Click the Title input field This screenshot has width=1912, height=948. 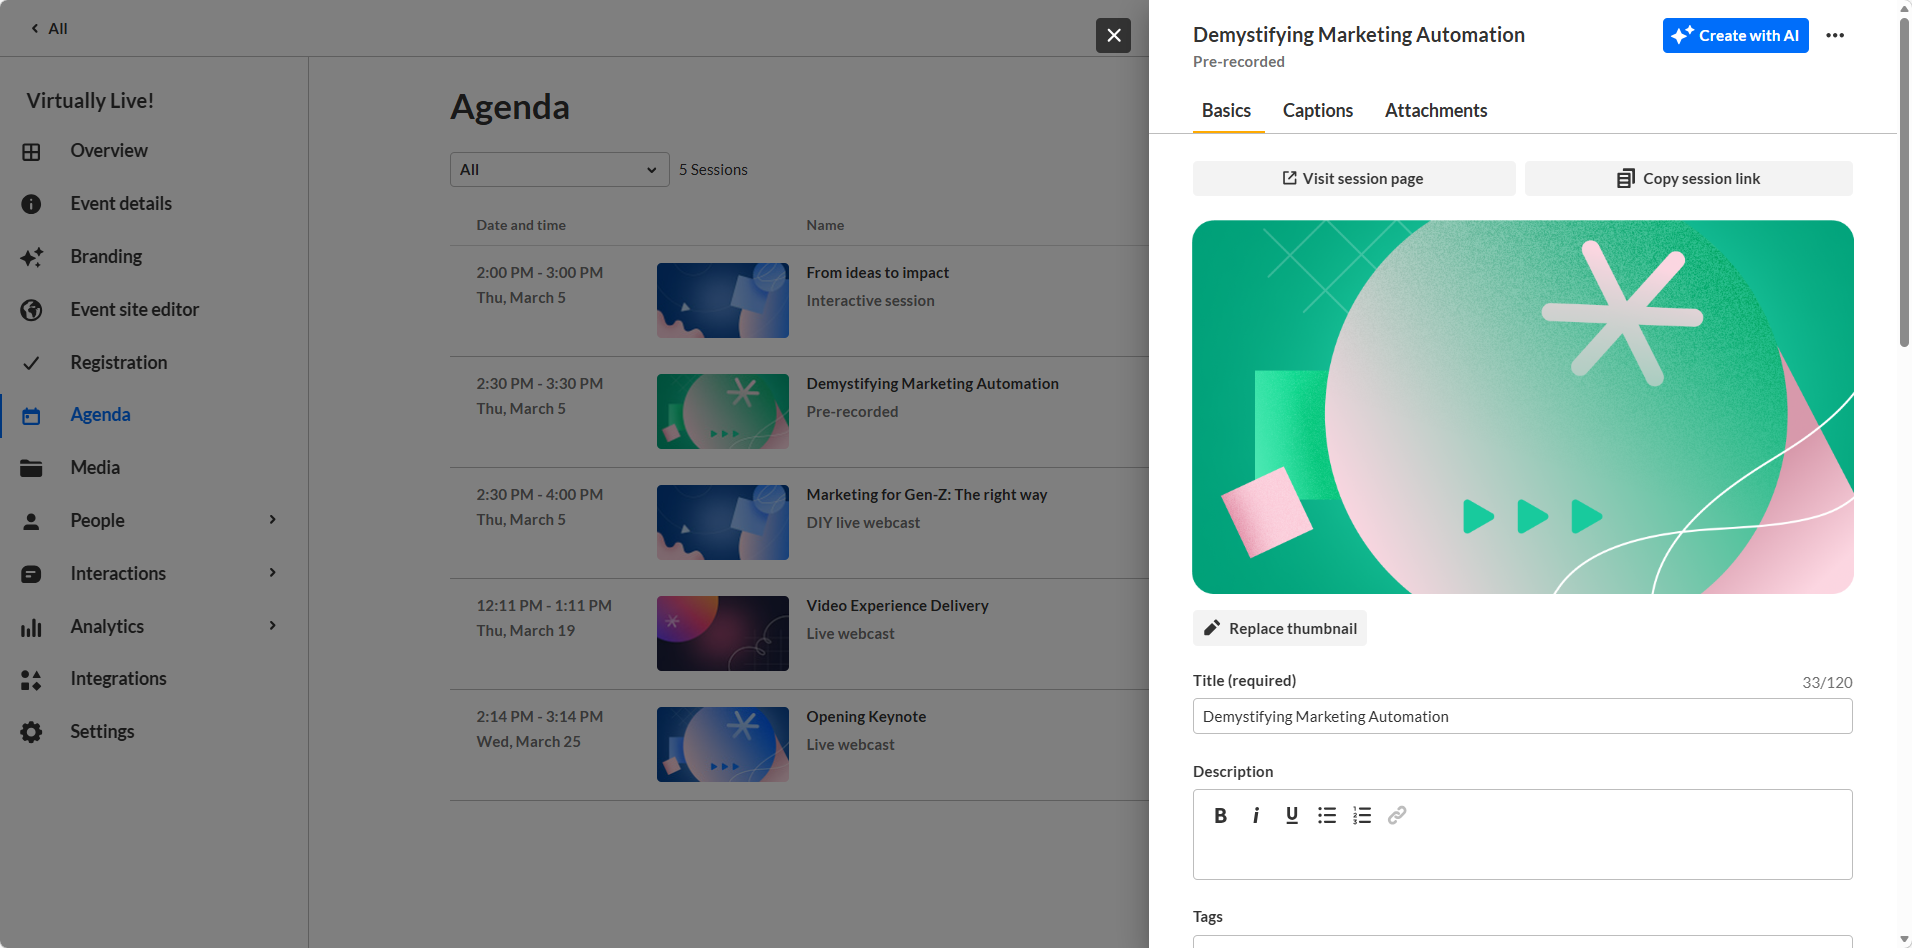click(x=1522, y=716)
